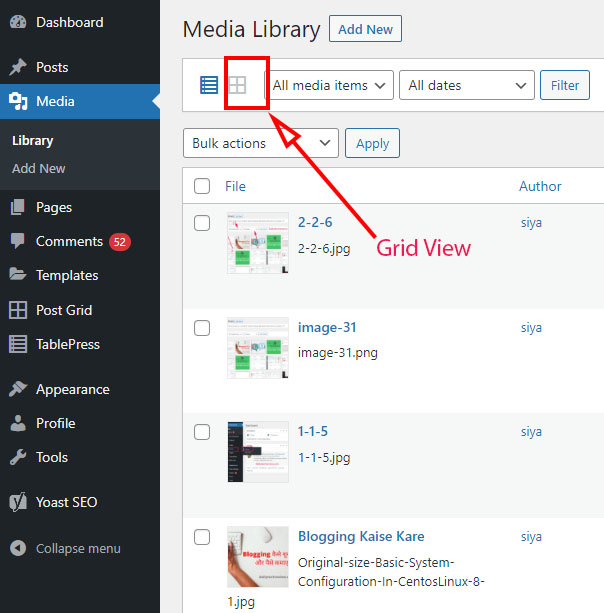Click author siya in 1-1-5 row
Image resolution: width=604 pixels, height=613 pixels.
tap(531, 432)
